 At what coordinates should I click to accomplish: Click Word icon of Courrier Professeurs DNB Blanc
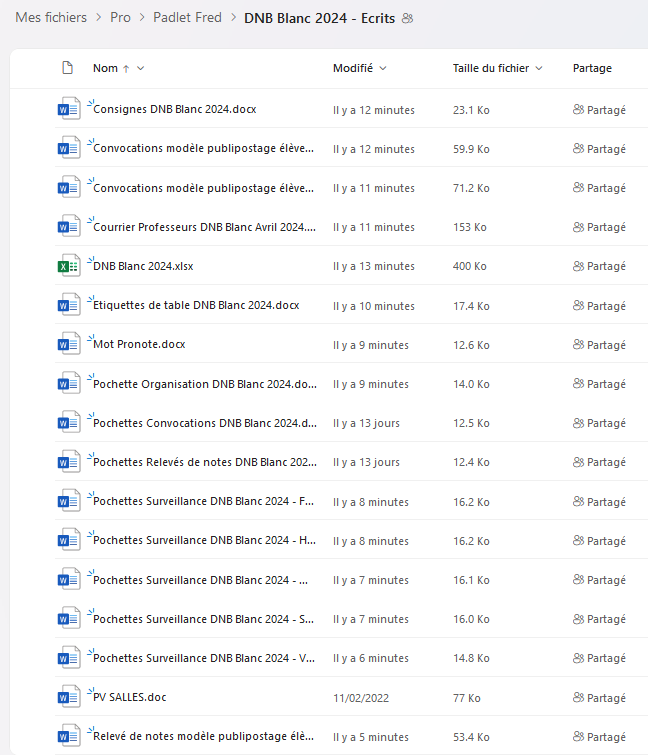[x=68, y=226]
